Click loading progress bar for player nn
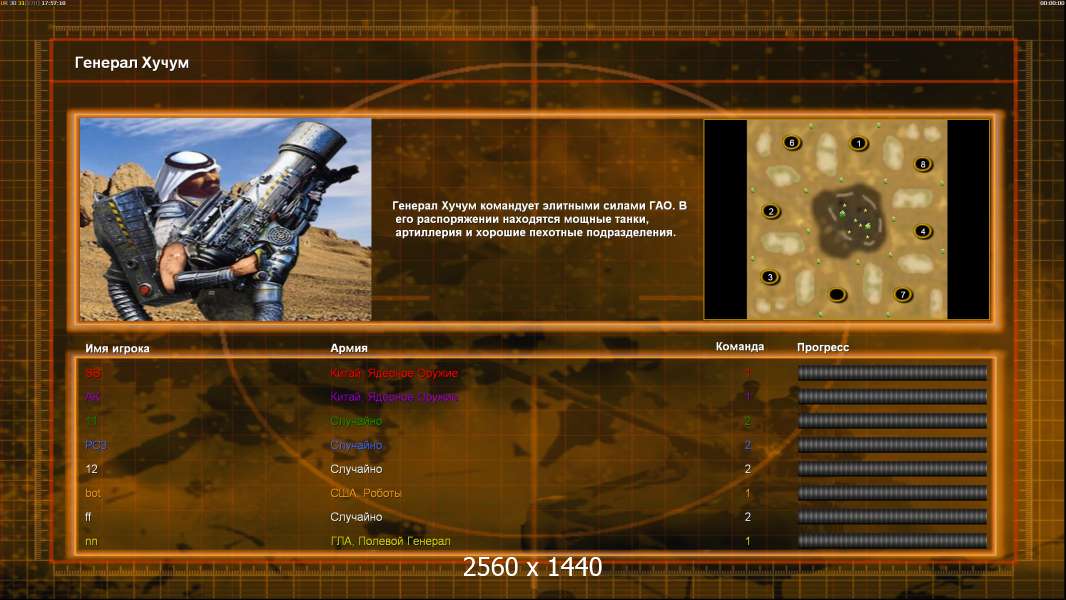Image resolution: width=1066 pixels, height=600 pixels. coord(893,542)
